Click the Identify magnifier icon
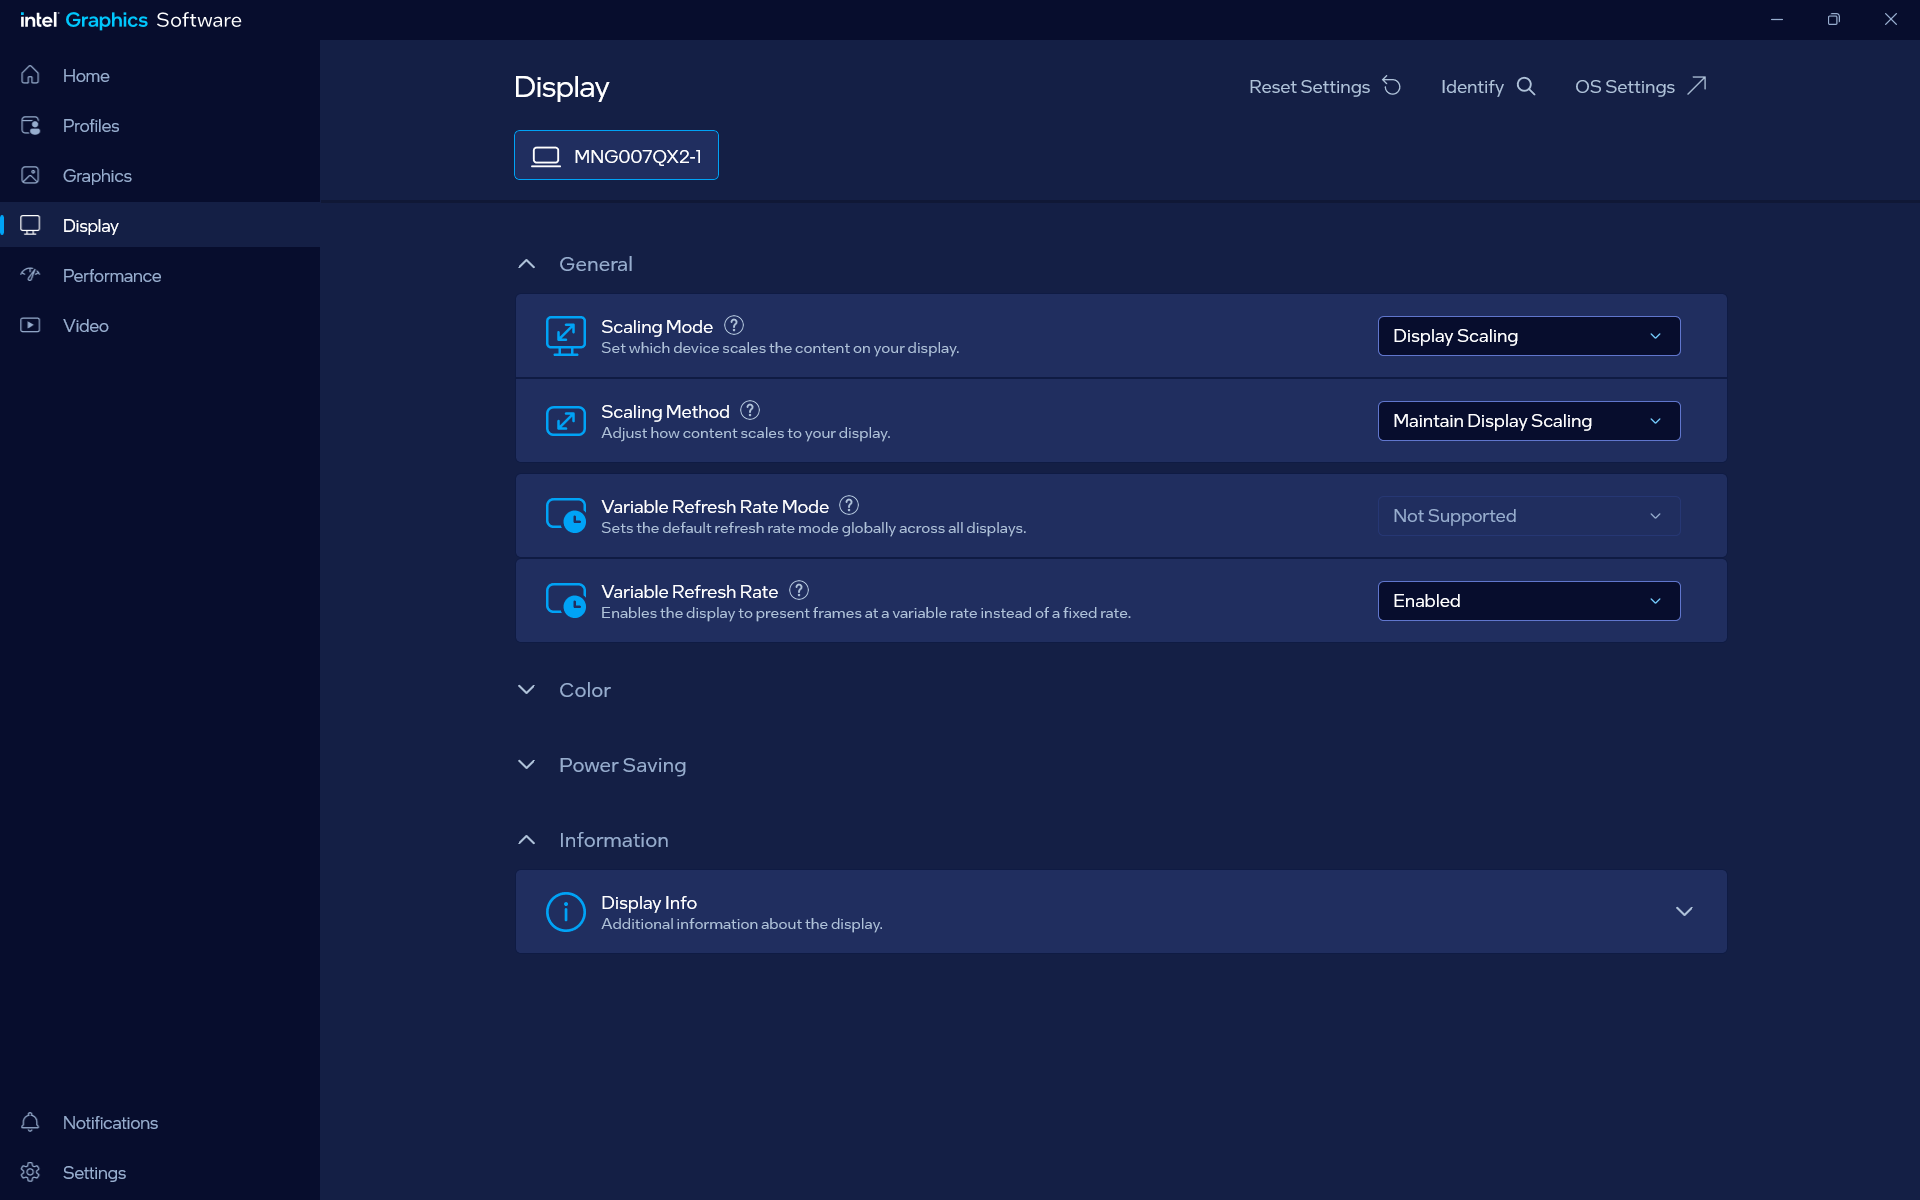1920x1200 pixels. [1526, 86]
